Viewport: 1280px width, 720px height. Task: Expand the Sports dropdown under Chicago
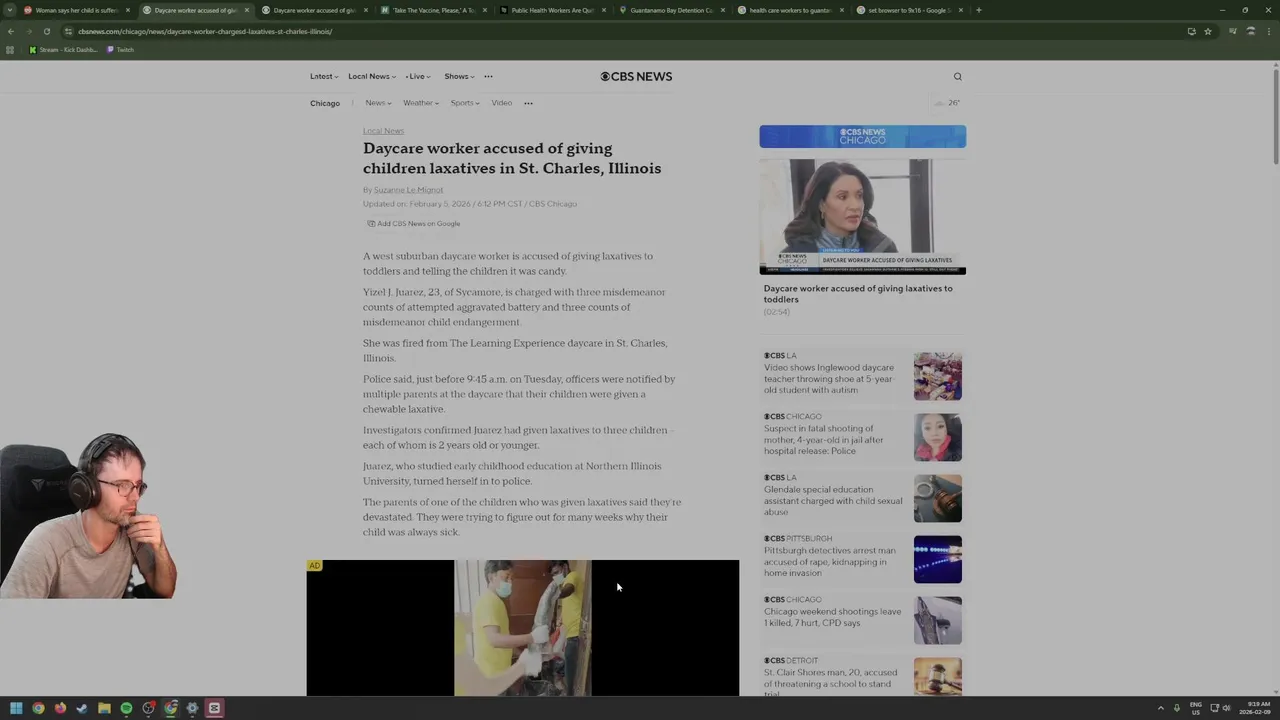coord(465,103)
